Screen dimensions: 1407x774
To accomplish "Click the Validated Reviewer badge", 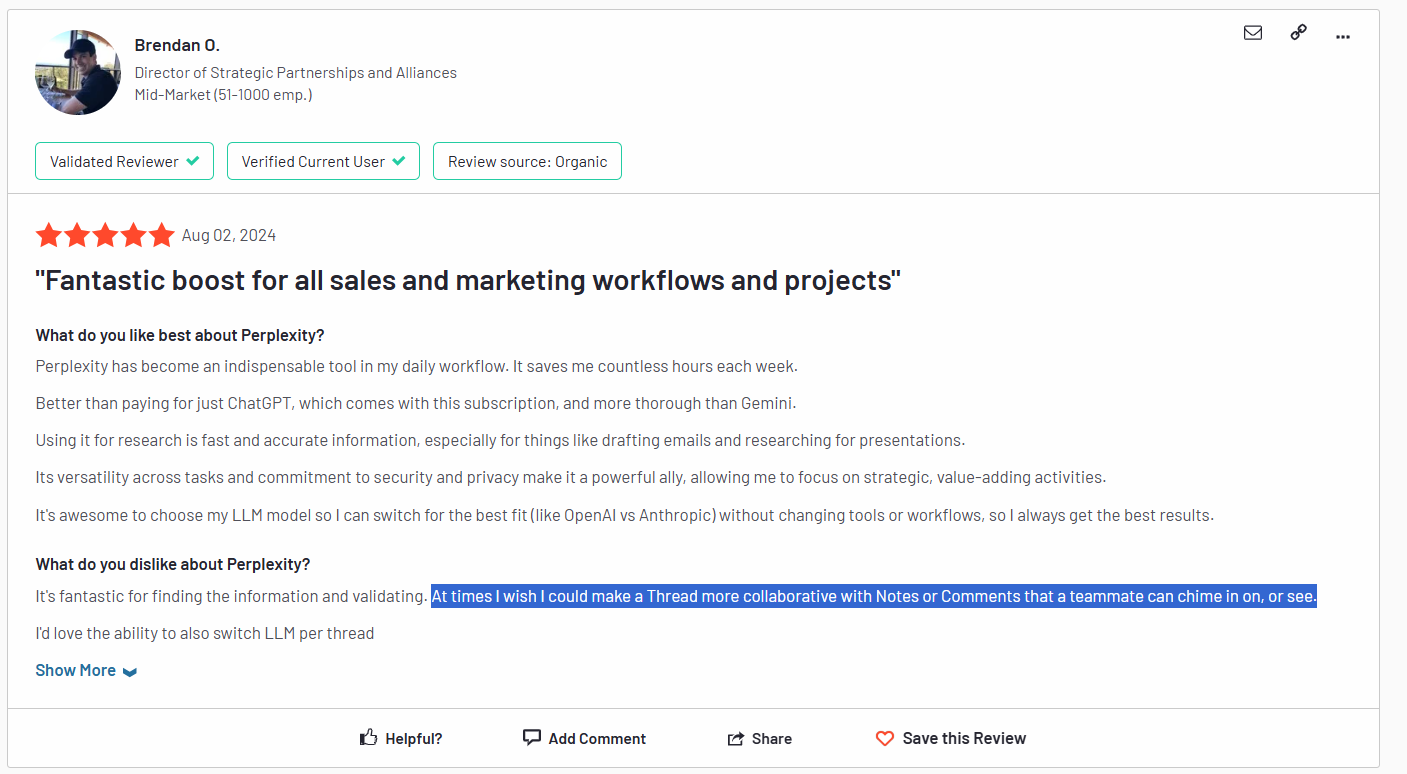I will pyautogui.click(x=124, y=161).
